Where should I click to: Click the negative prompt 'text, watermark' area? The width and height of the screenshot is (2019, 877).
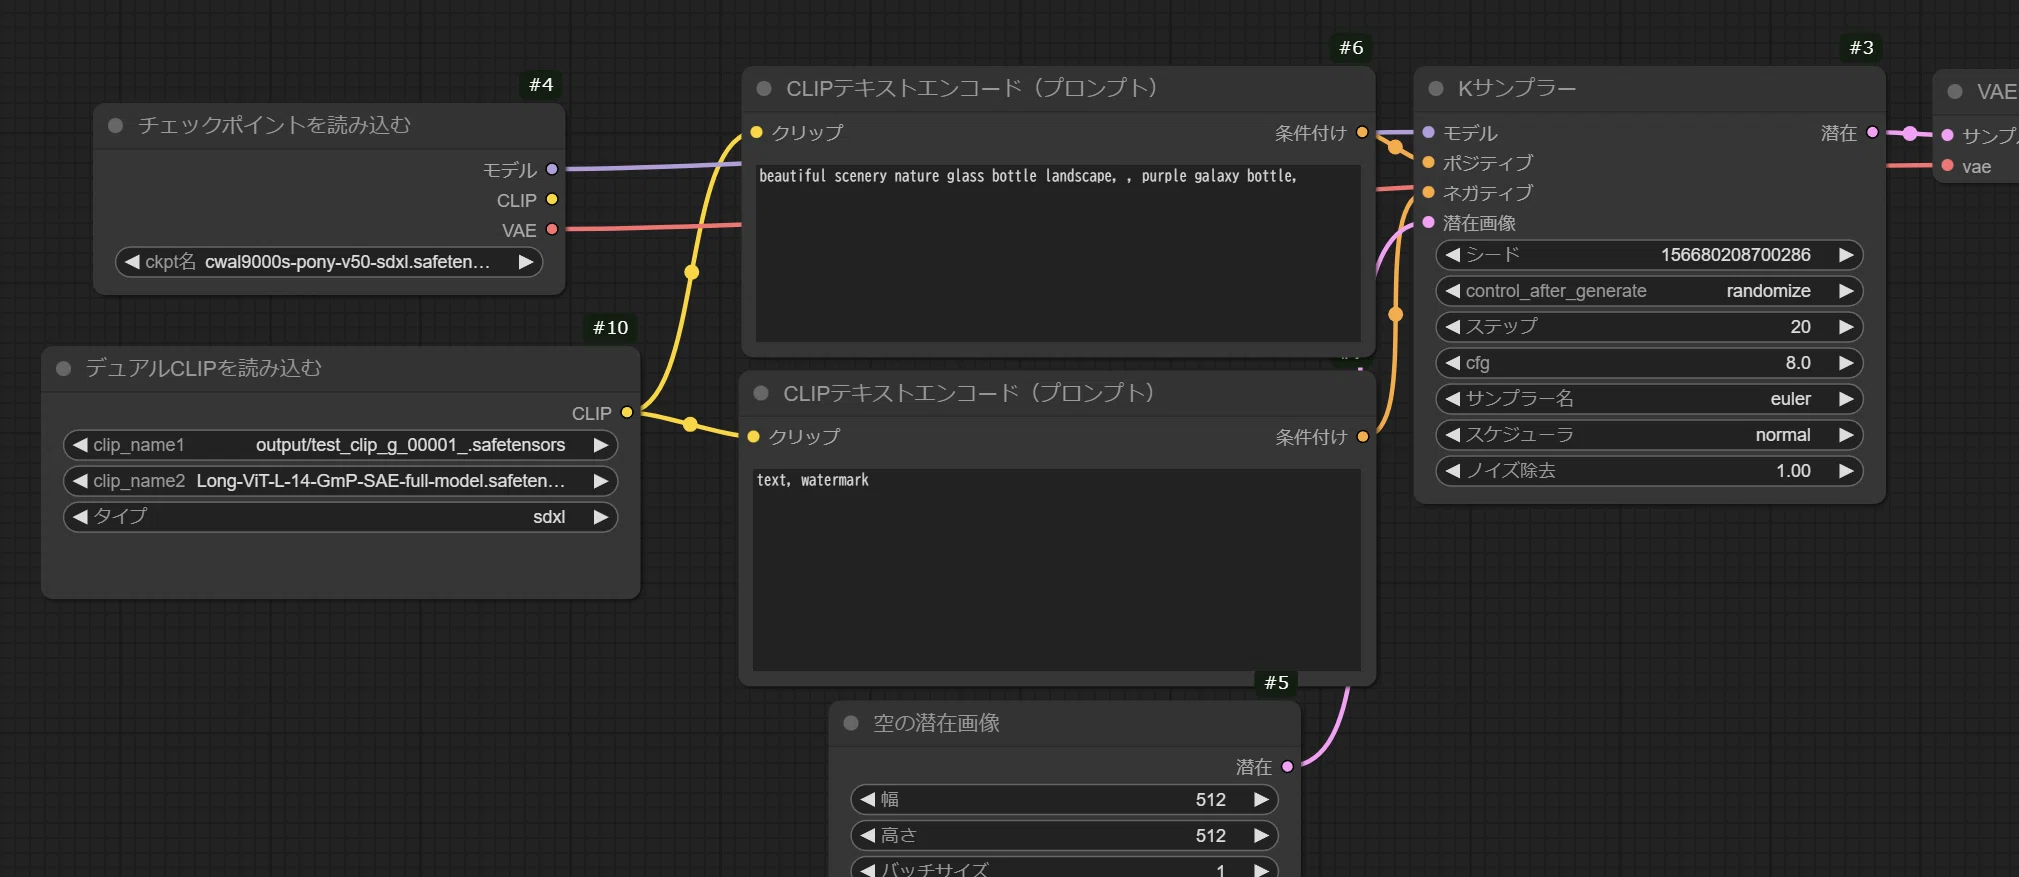coord(1057,570)
